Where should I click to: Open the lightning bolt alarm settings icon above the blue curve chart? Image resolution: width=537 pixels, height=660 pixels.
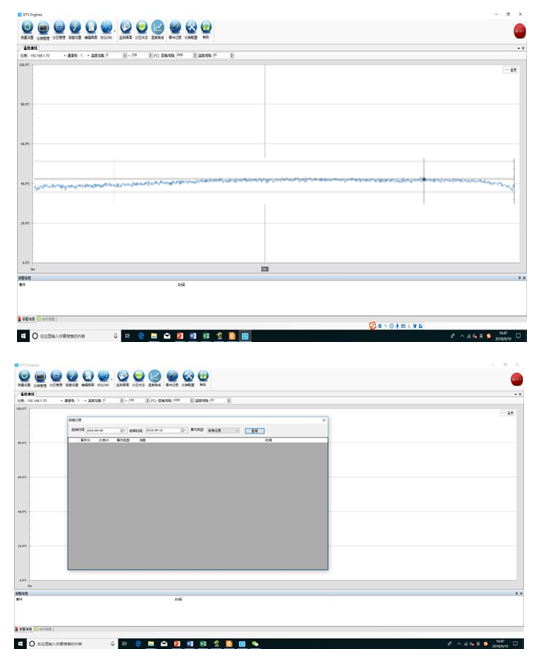(75, 28)
